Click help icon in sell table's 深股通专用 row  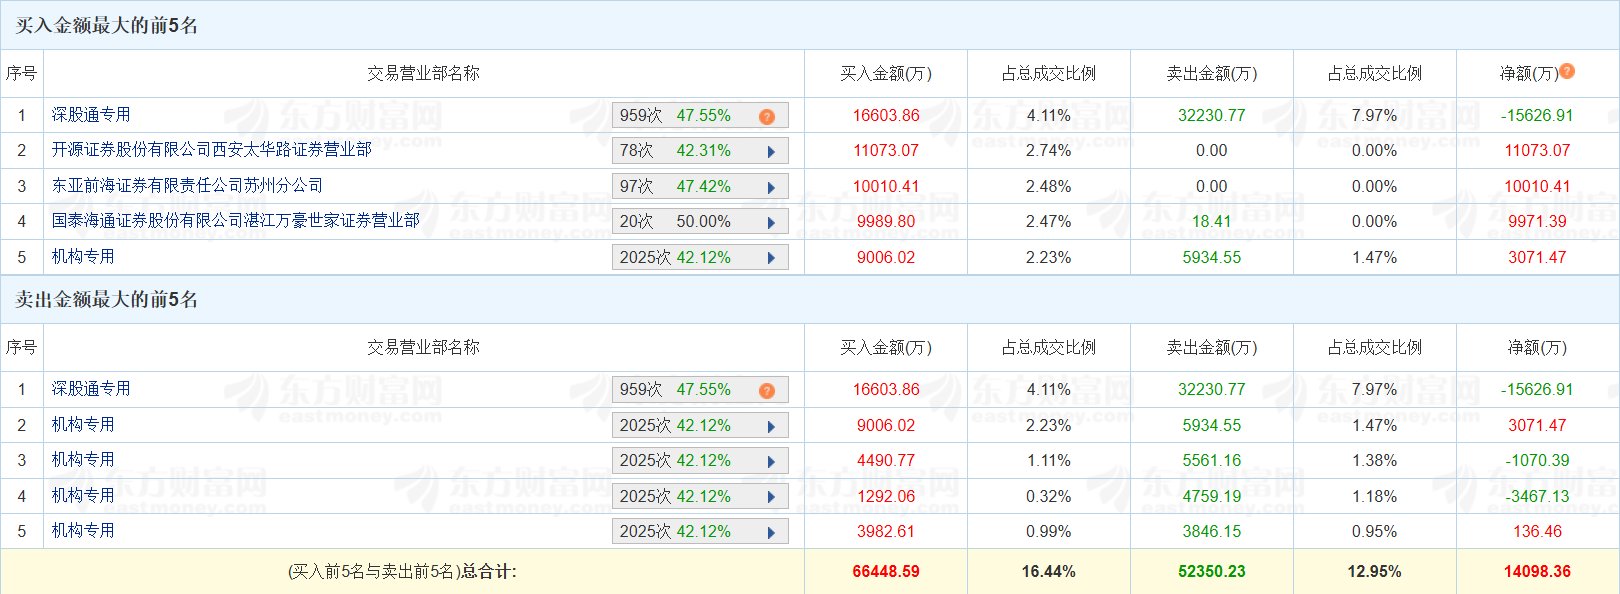pos(767,391)
